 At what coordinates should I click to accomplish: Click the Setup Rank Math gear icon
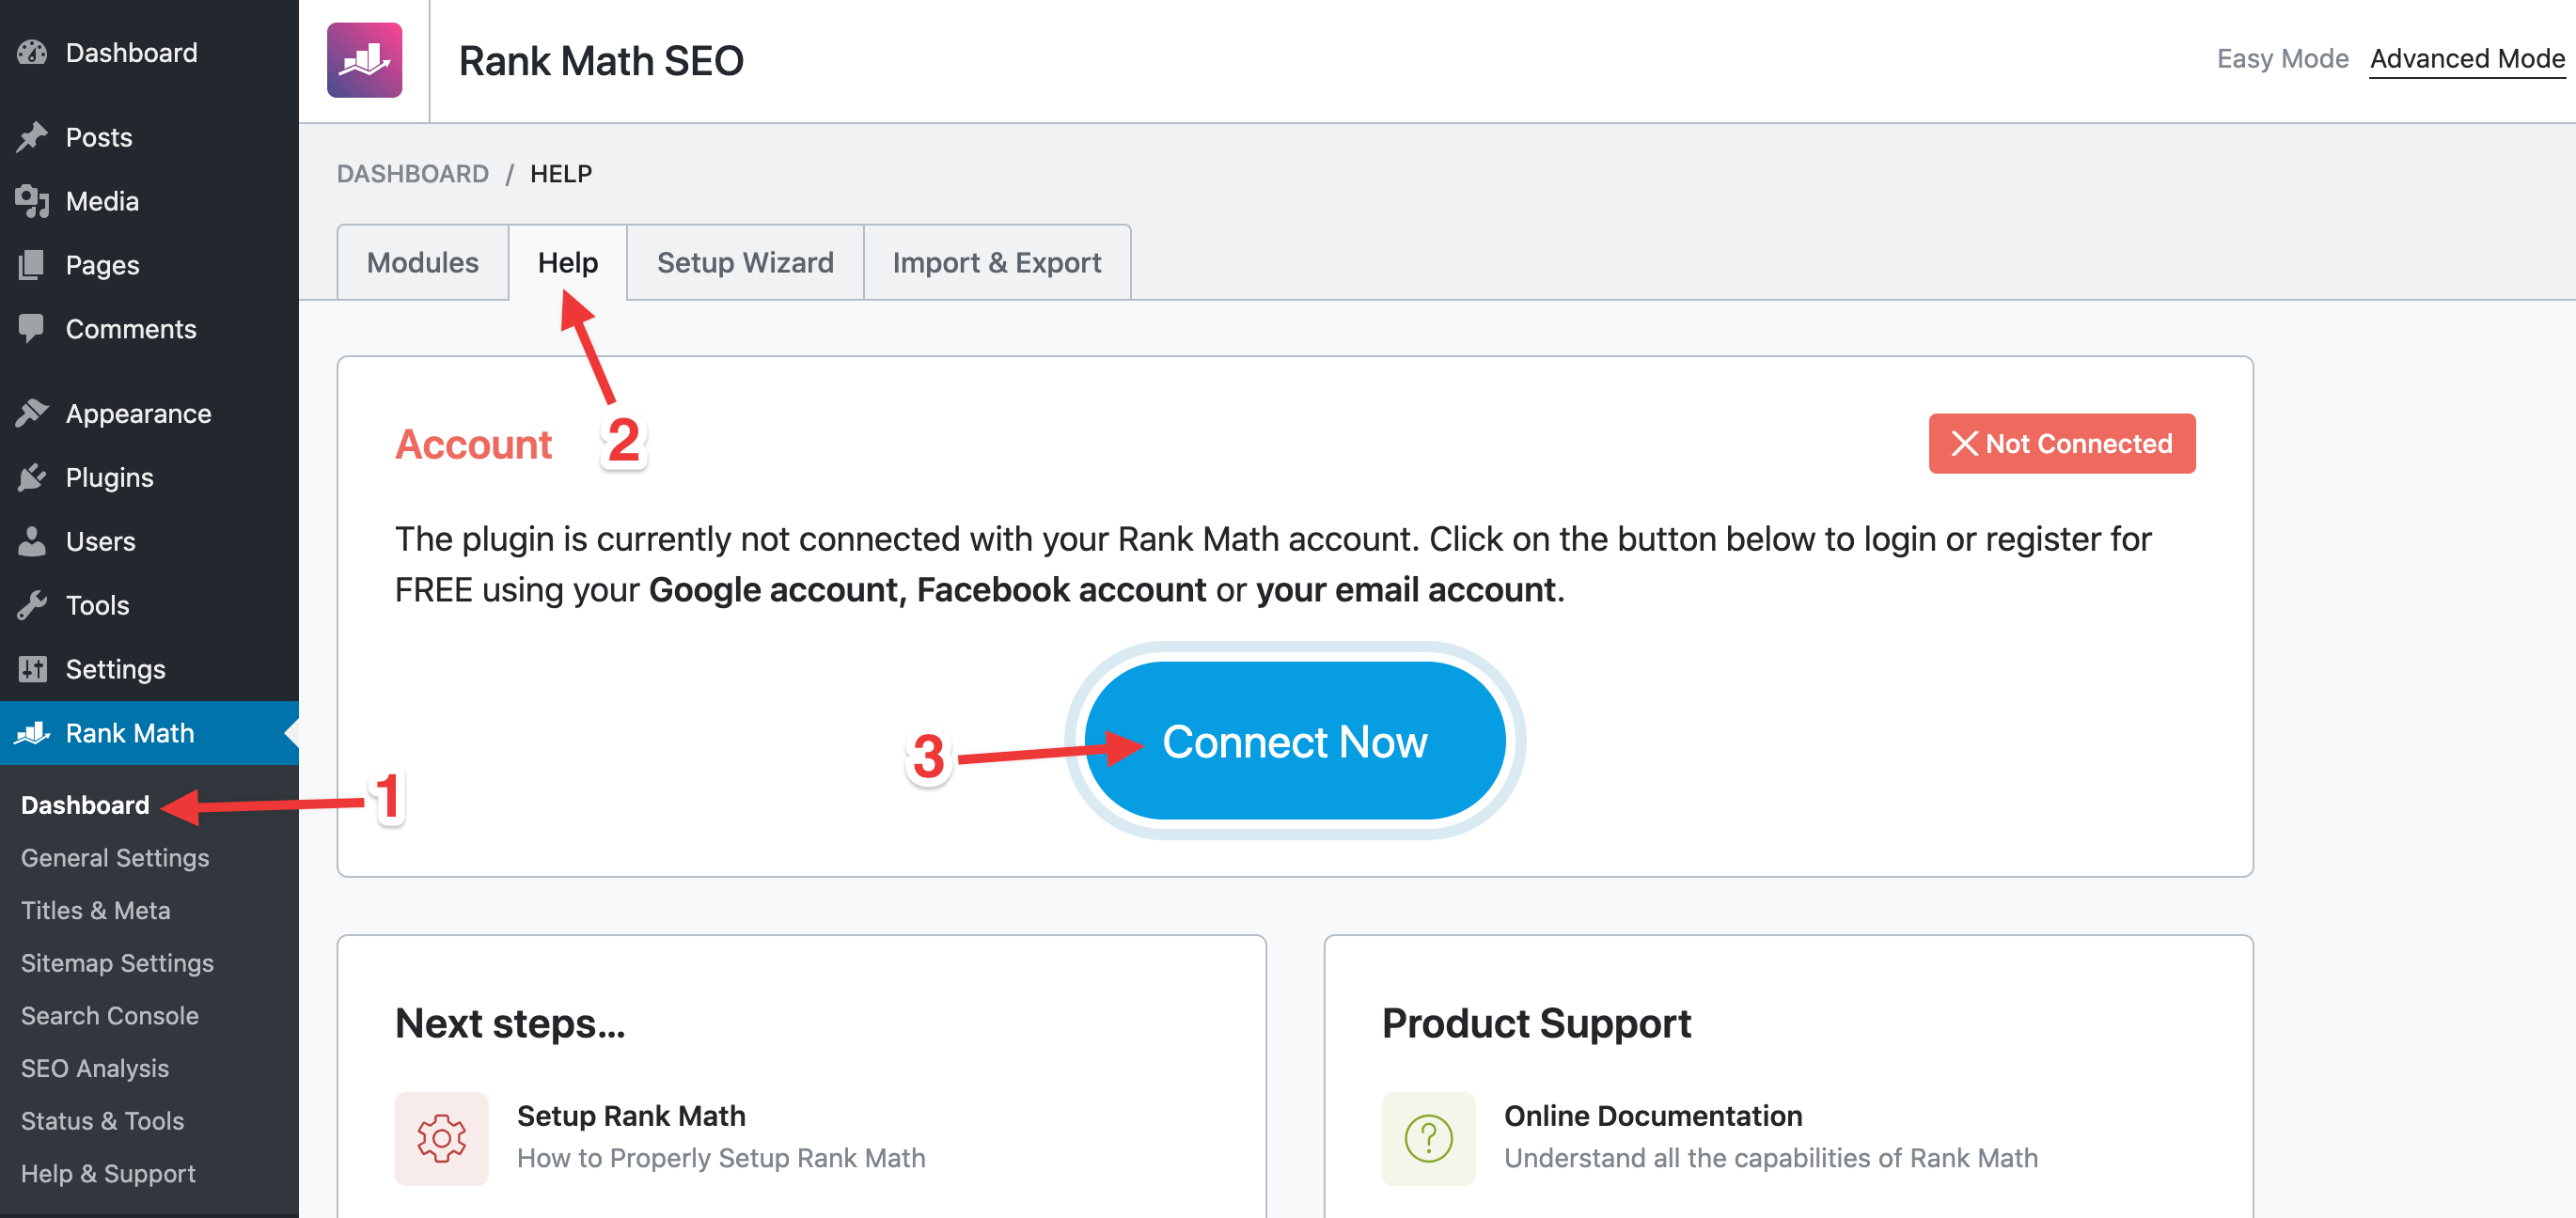[x=441, y=1137]
